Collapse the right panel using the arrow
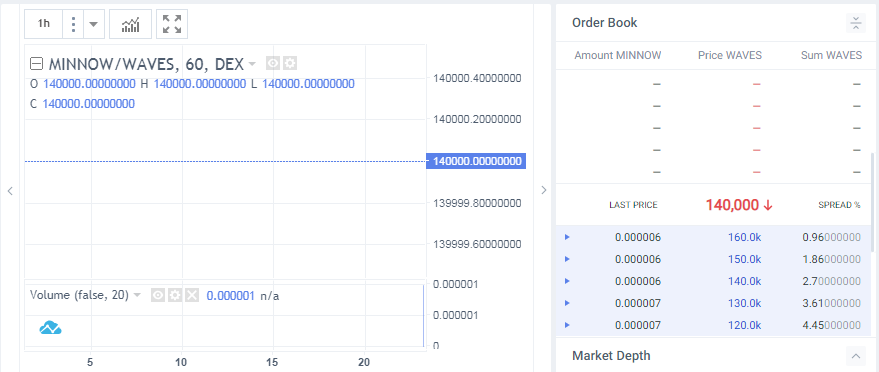The height and width of the screenshot is (372, 879). pyautogui.click(x=543, y=190)
